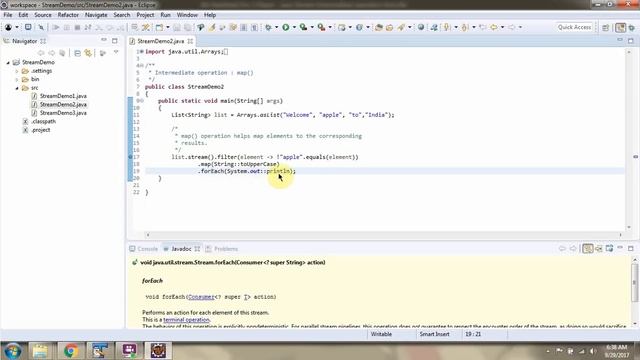Click the Open Task wand icon
This screenshot has height=360, width=640.
[401, 27]
